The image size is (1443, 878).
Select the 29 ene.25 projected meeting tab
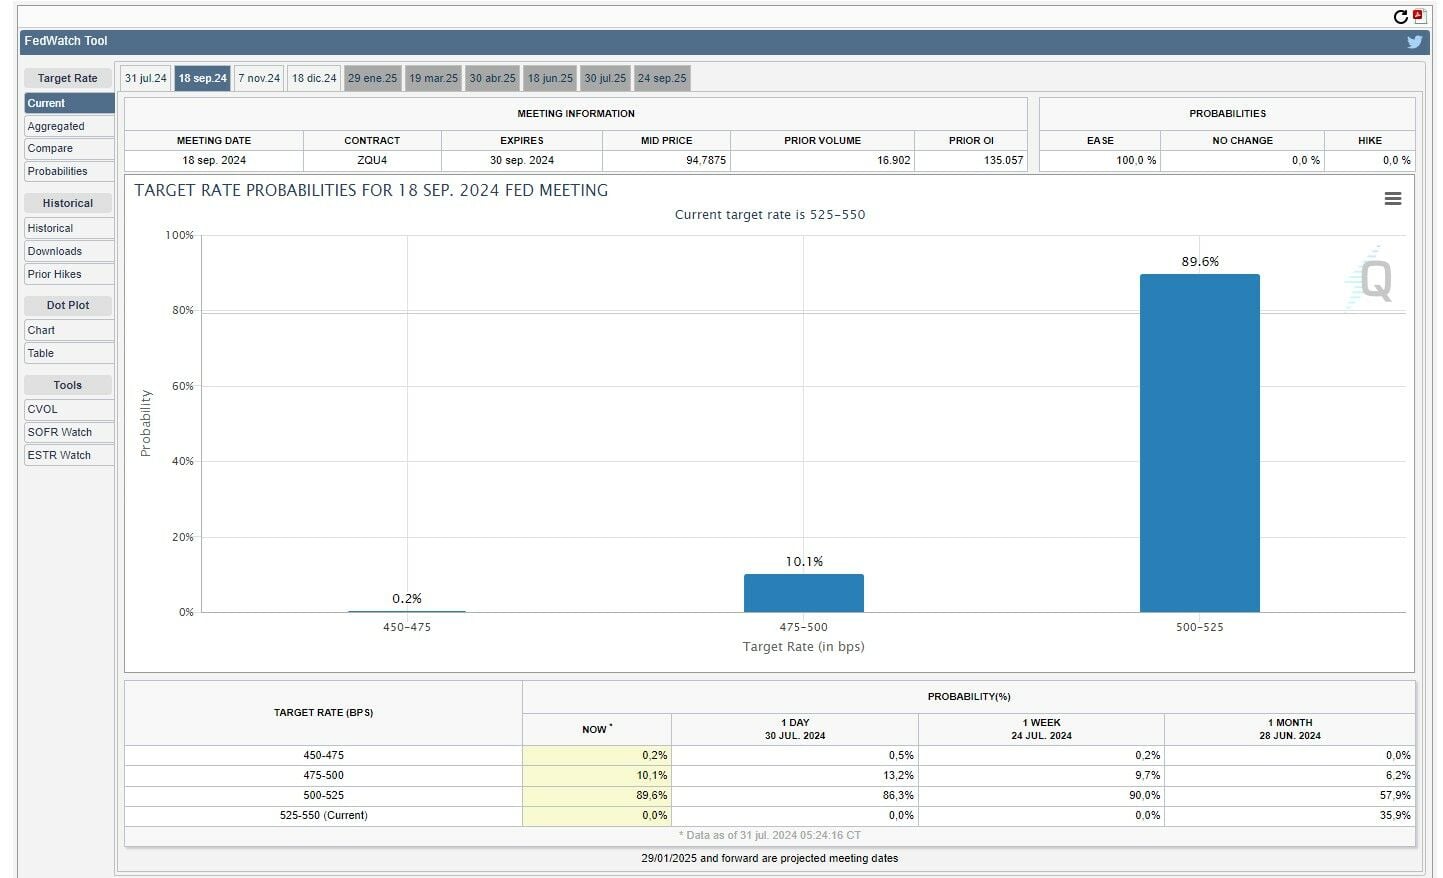click(372, 78)
